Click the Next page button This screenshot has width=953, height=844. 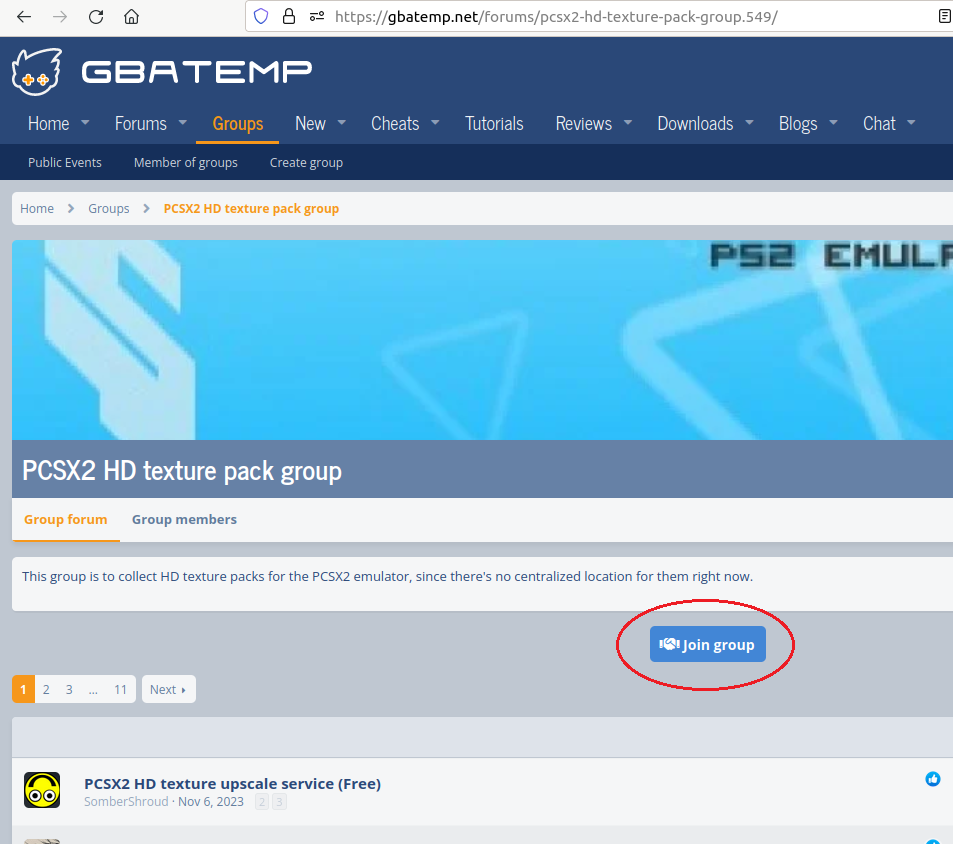[x=168, y=689]
